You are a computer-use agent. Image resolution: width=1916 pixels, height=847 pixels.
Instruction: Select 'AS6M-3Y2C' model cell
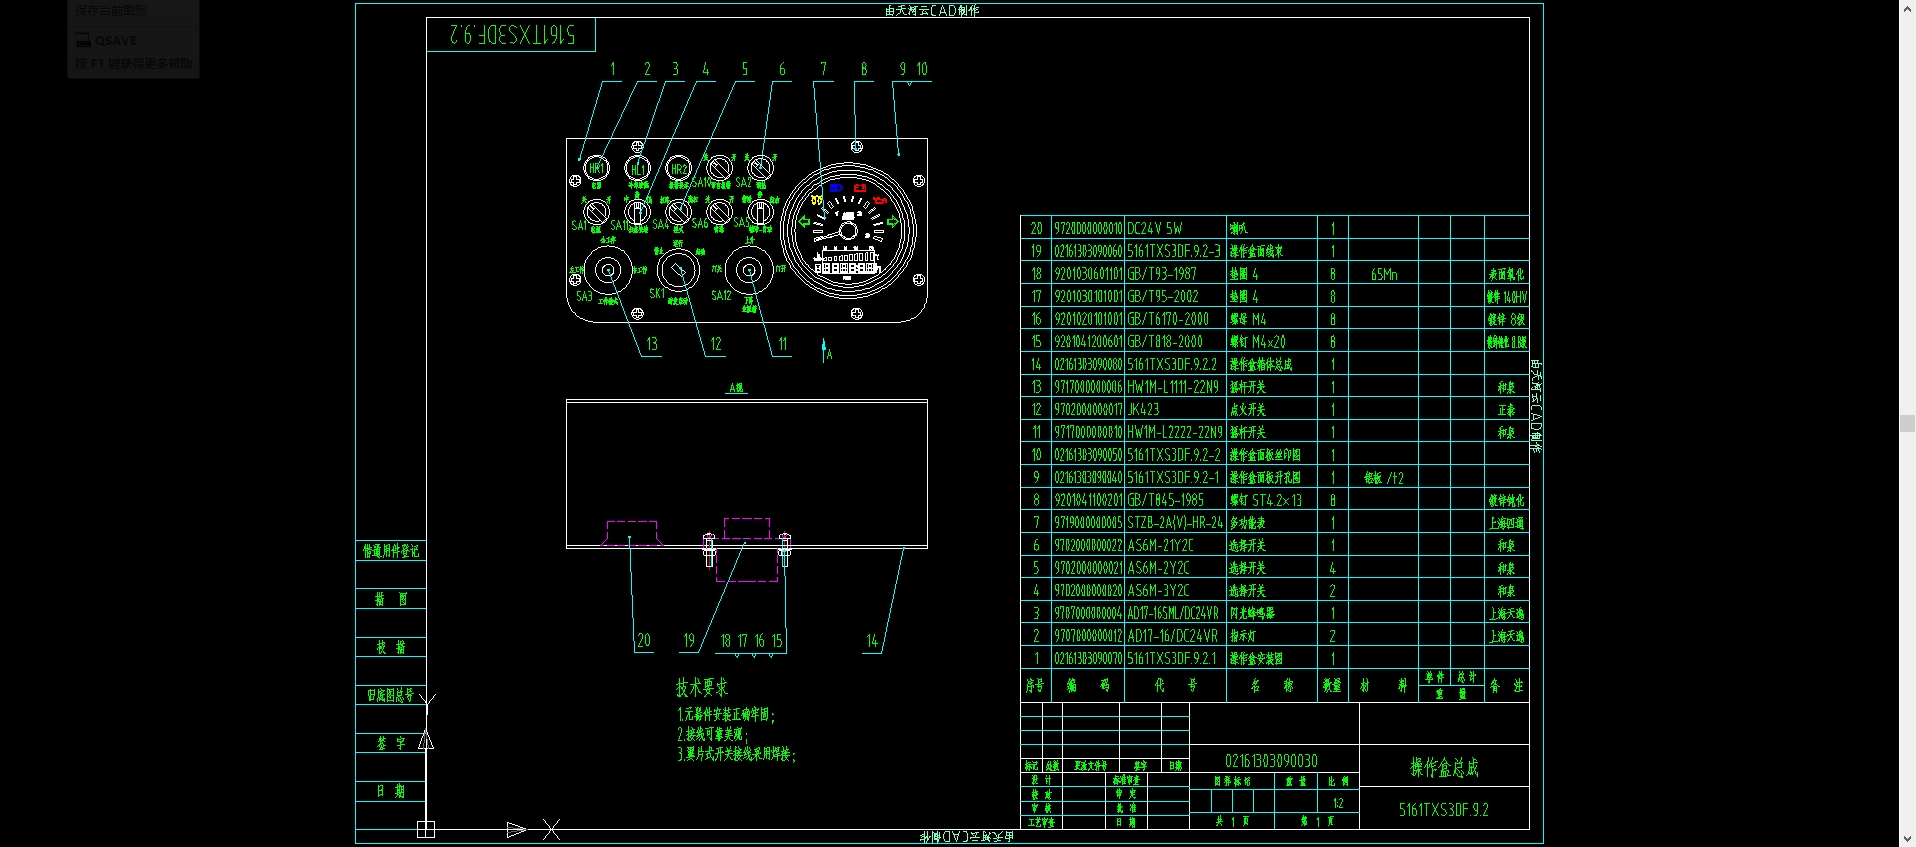pos(1159,590)
